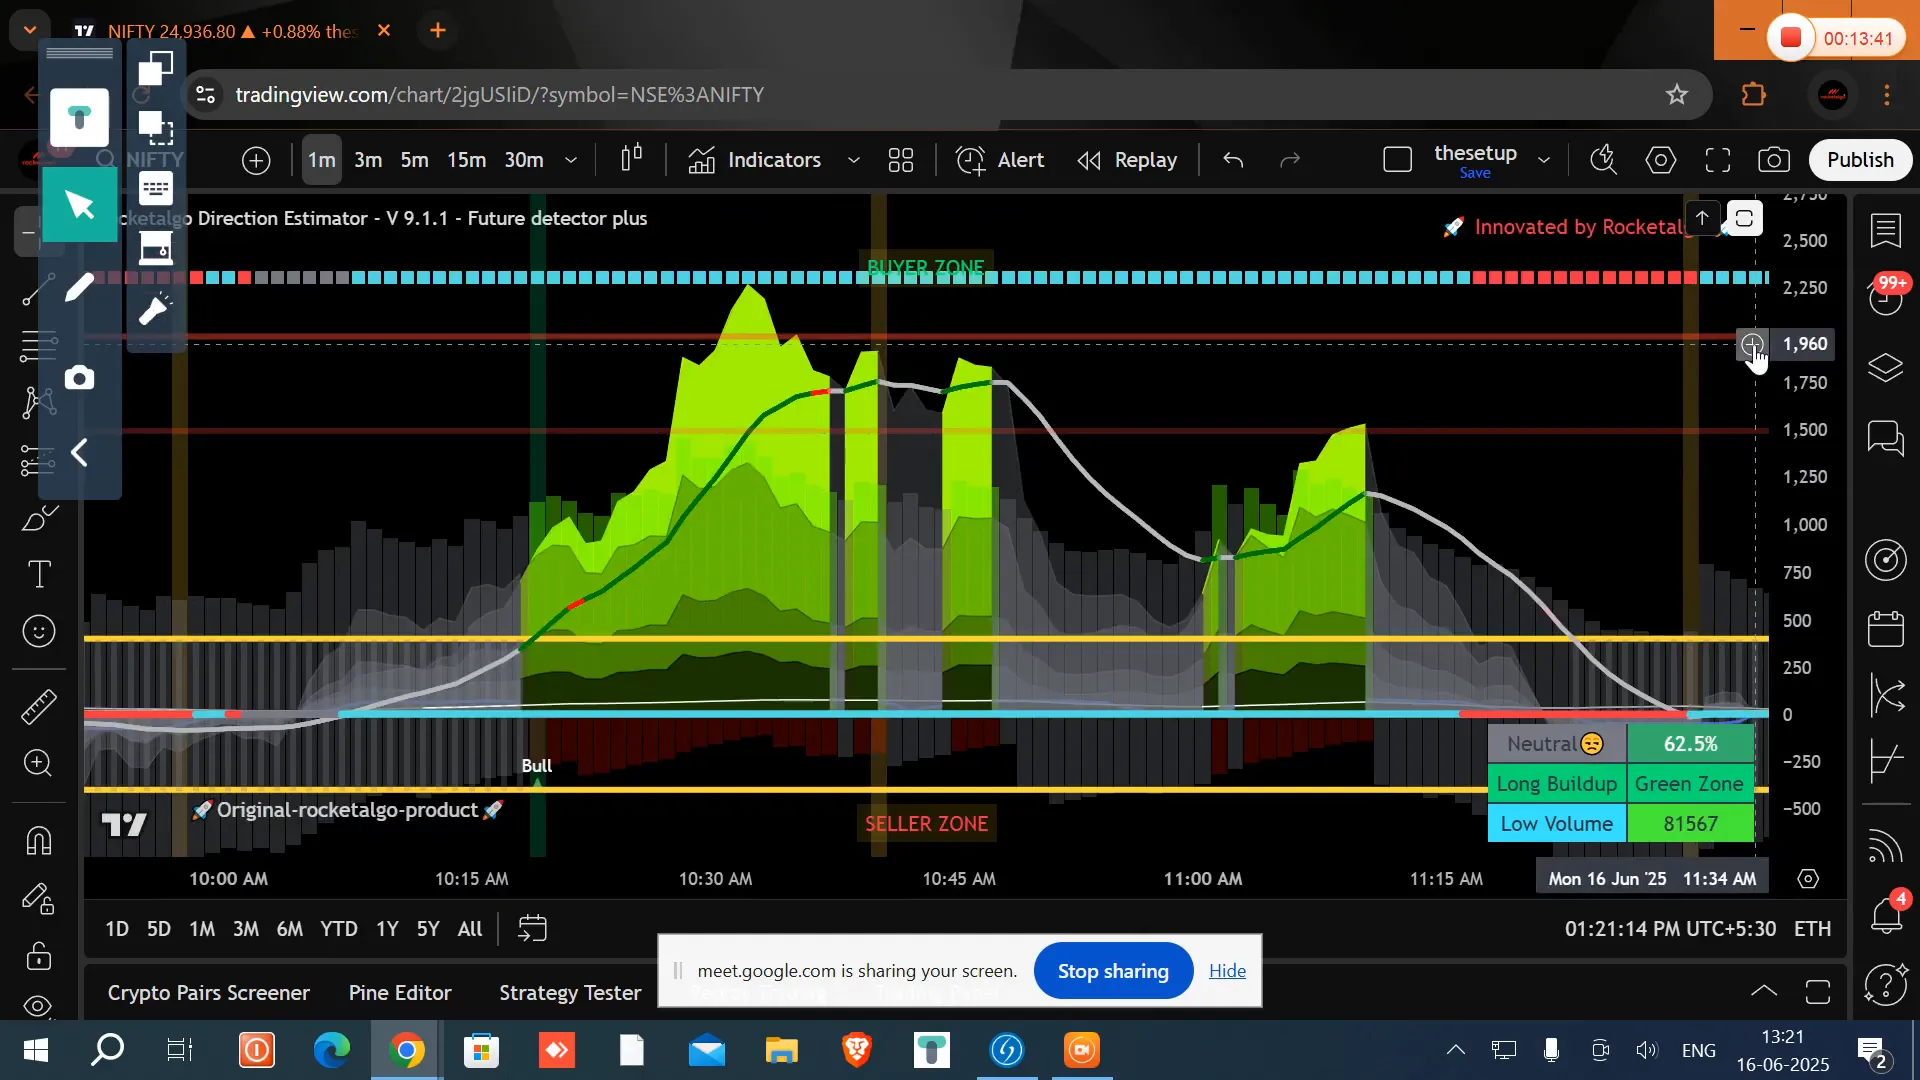Start bar Replay mode
Image resolution: width=1920 pixels, height=1080 pixels.
coord(1127,160)
